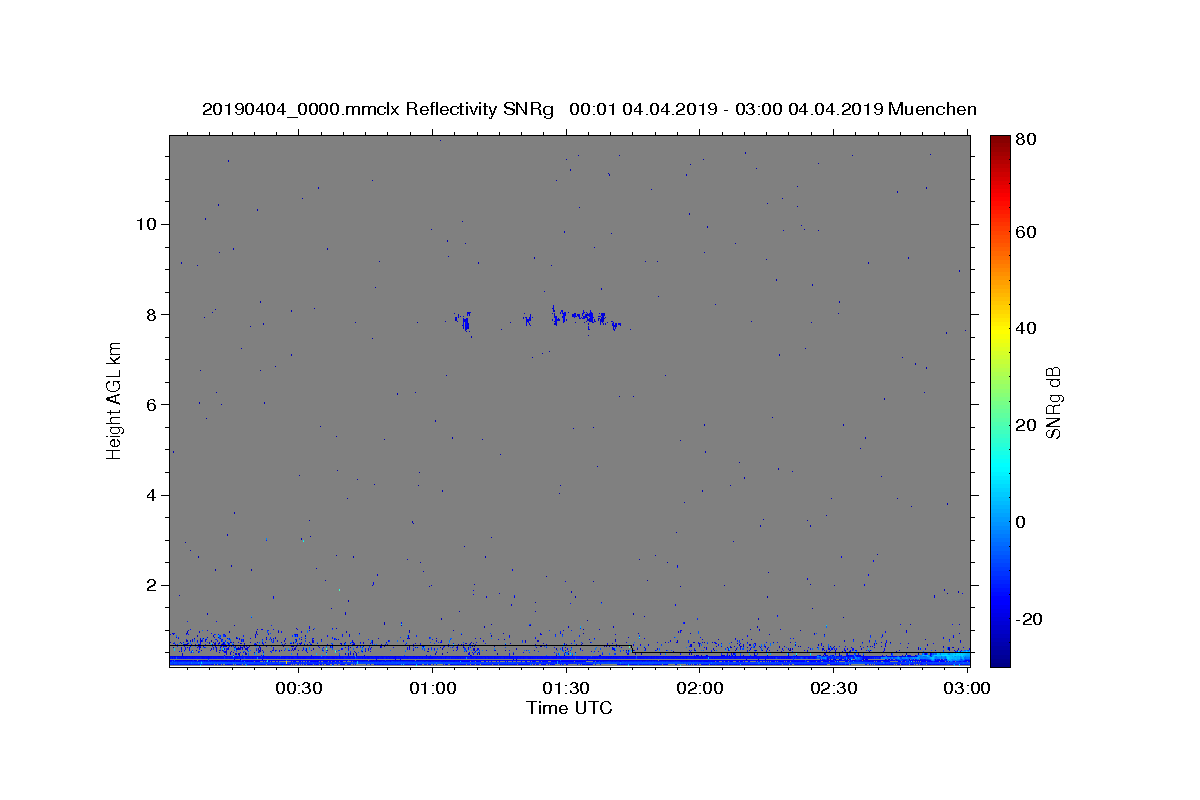The image size is (1200, 800).
Task: Select the 02:00 time tick label
Action: (x=700, y=689)
